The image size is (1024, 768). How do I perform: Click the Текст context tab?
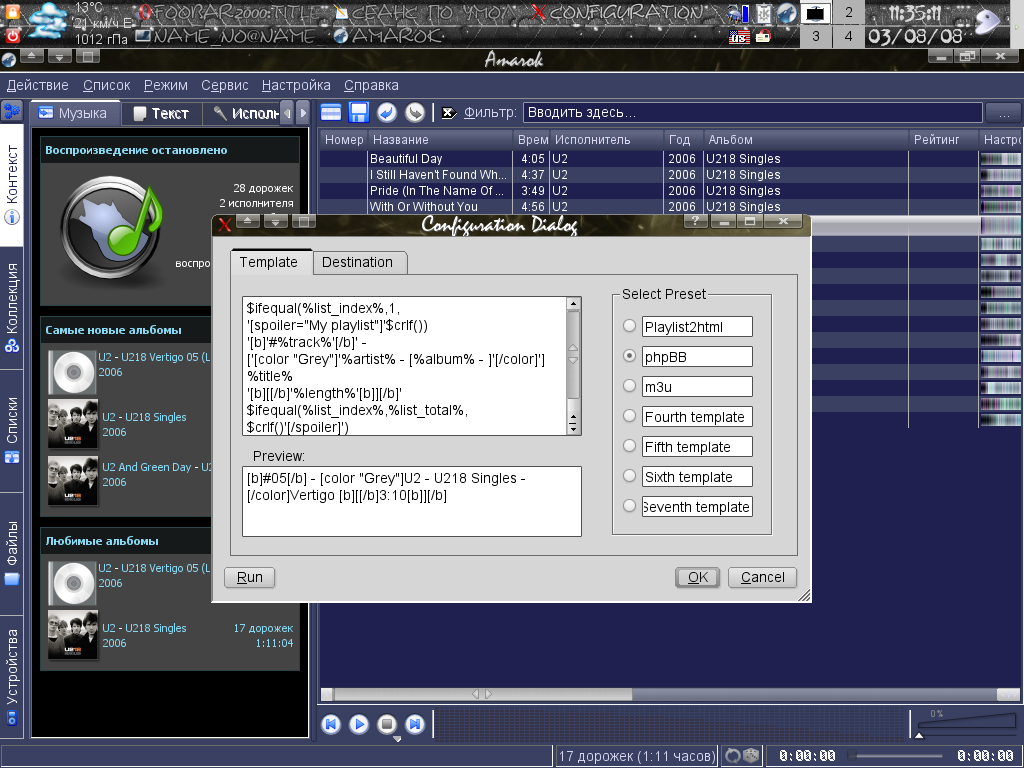click(162, 114)
